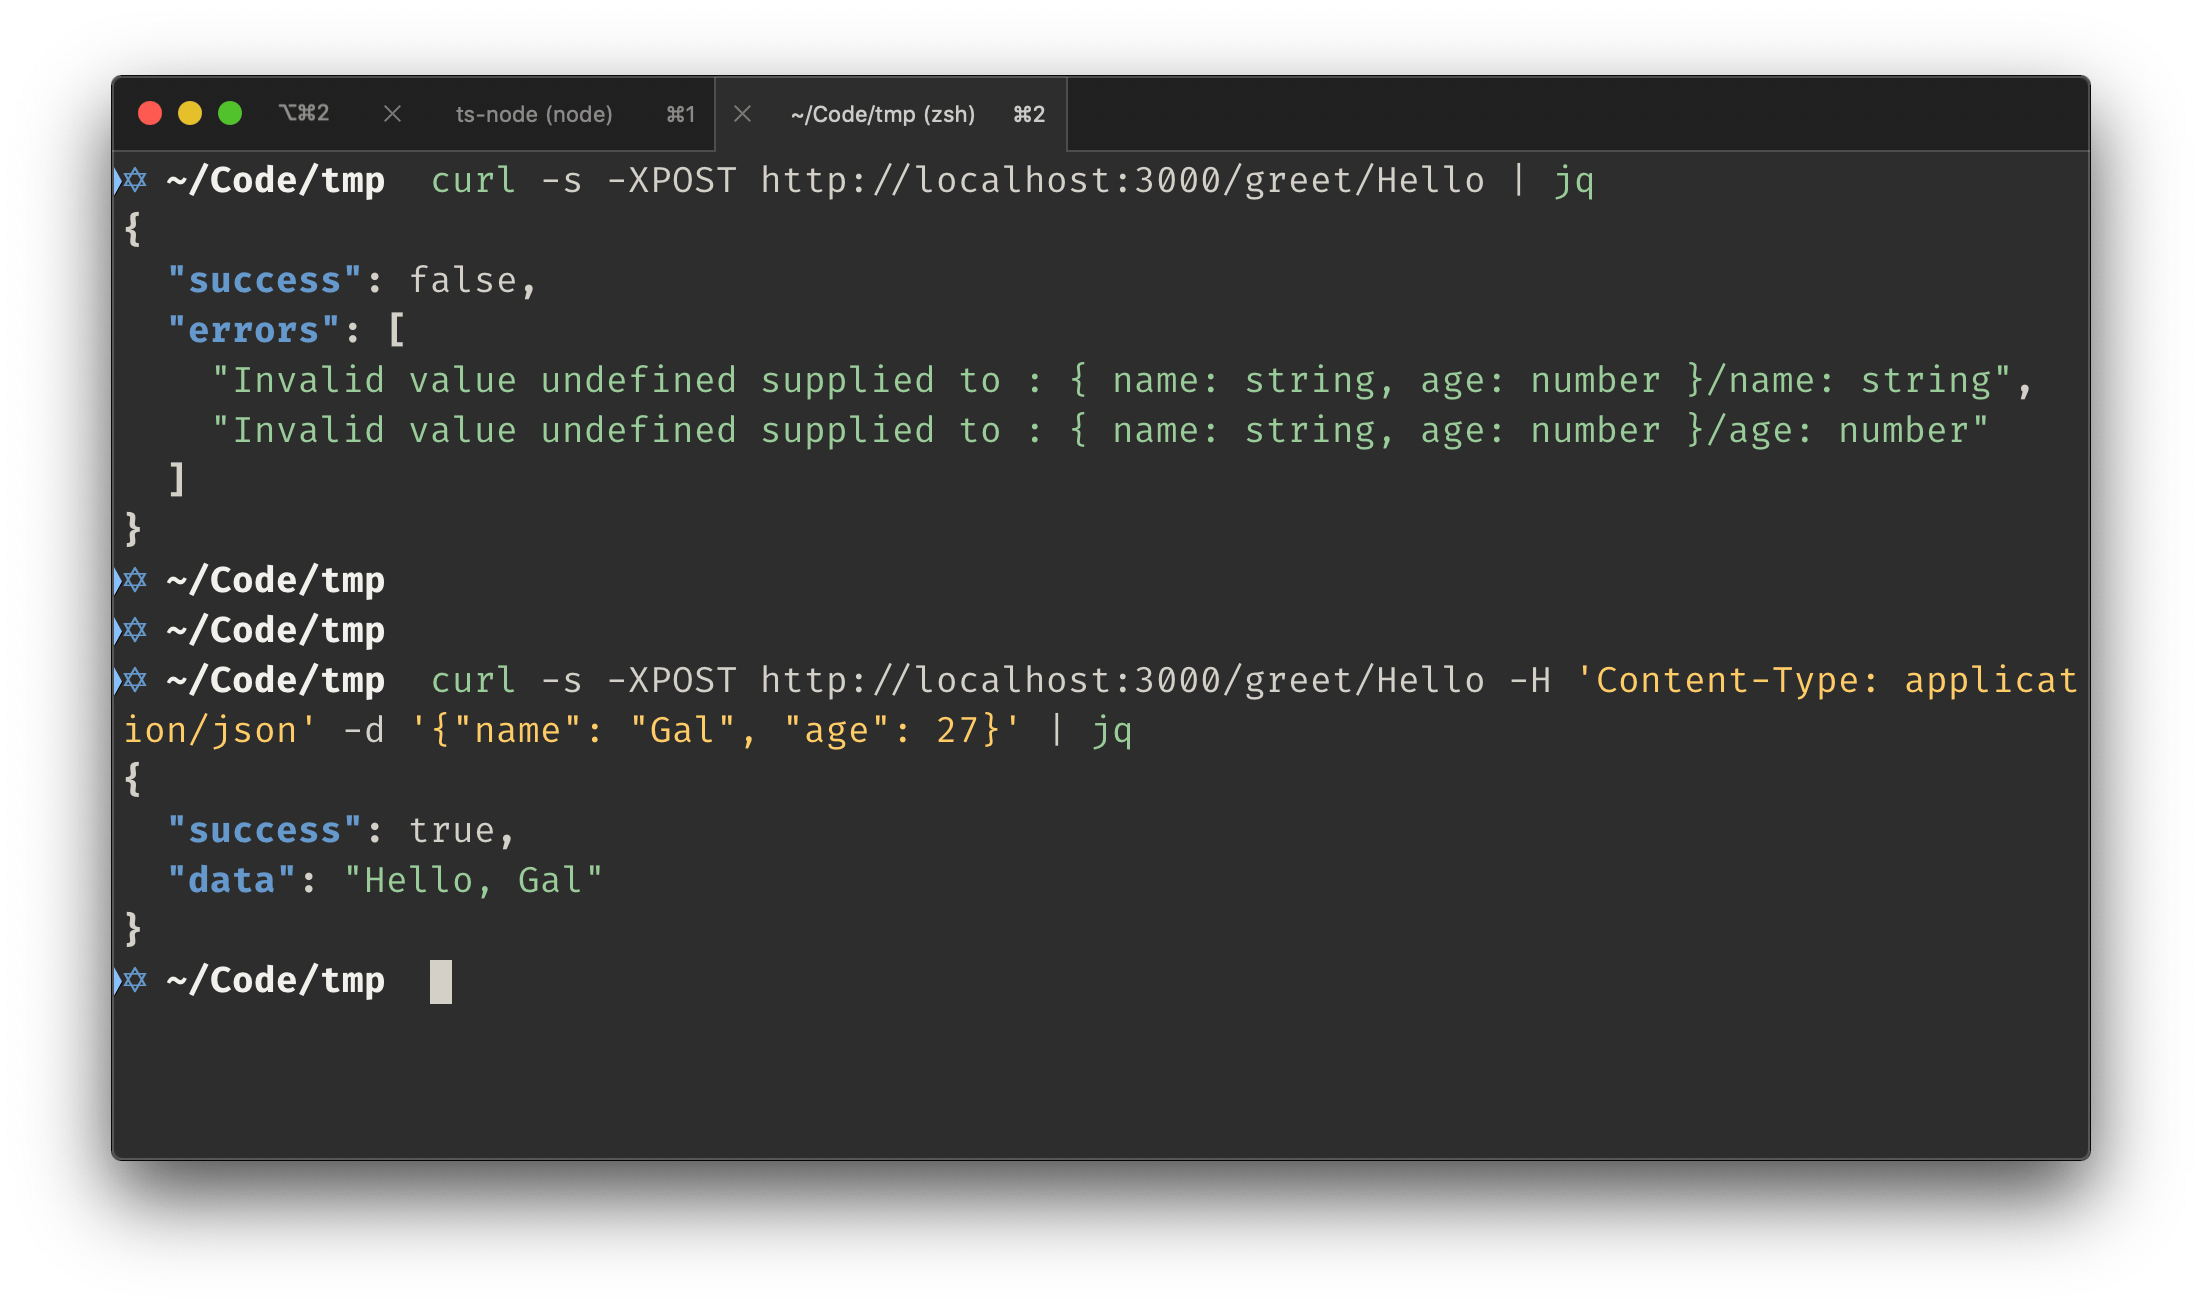
Task: Click the ⌥⌘2 window shortcut label
Action: (x=304, y=113)
